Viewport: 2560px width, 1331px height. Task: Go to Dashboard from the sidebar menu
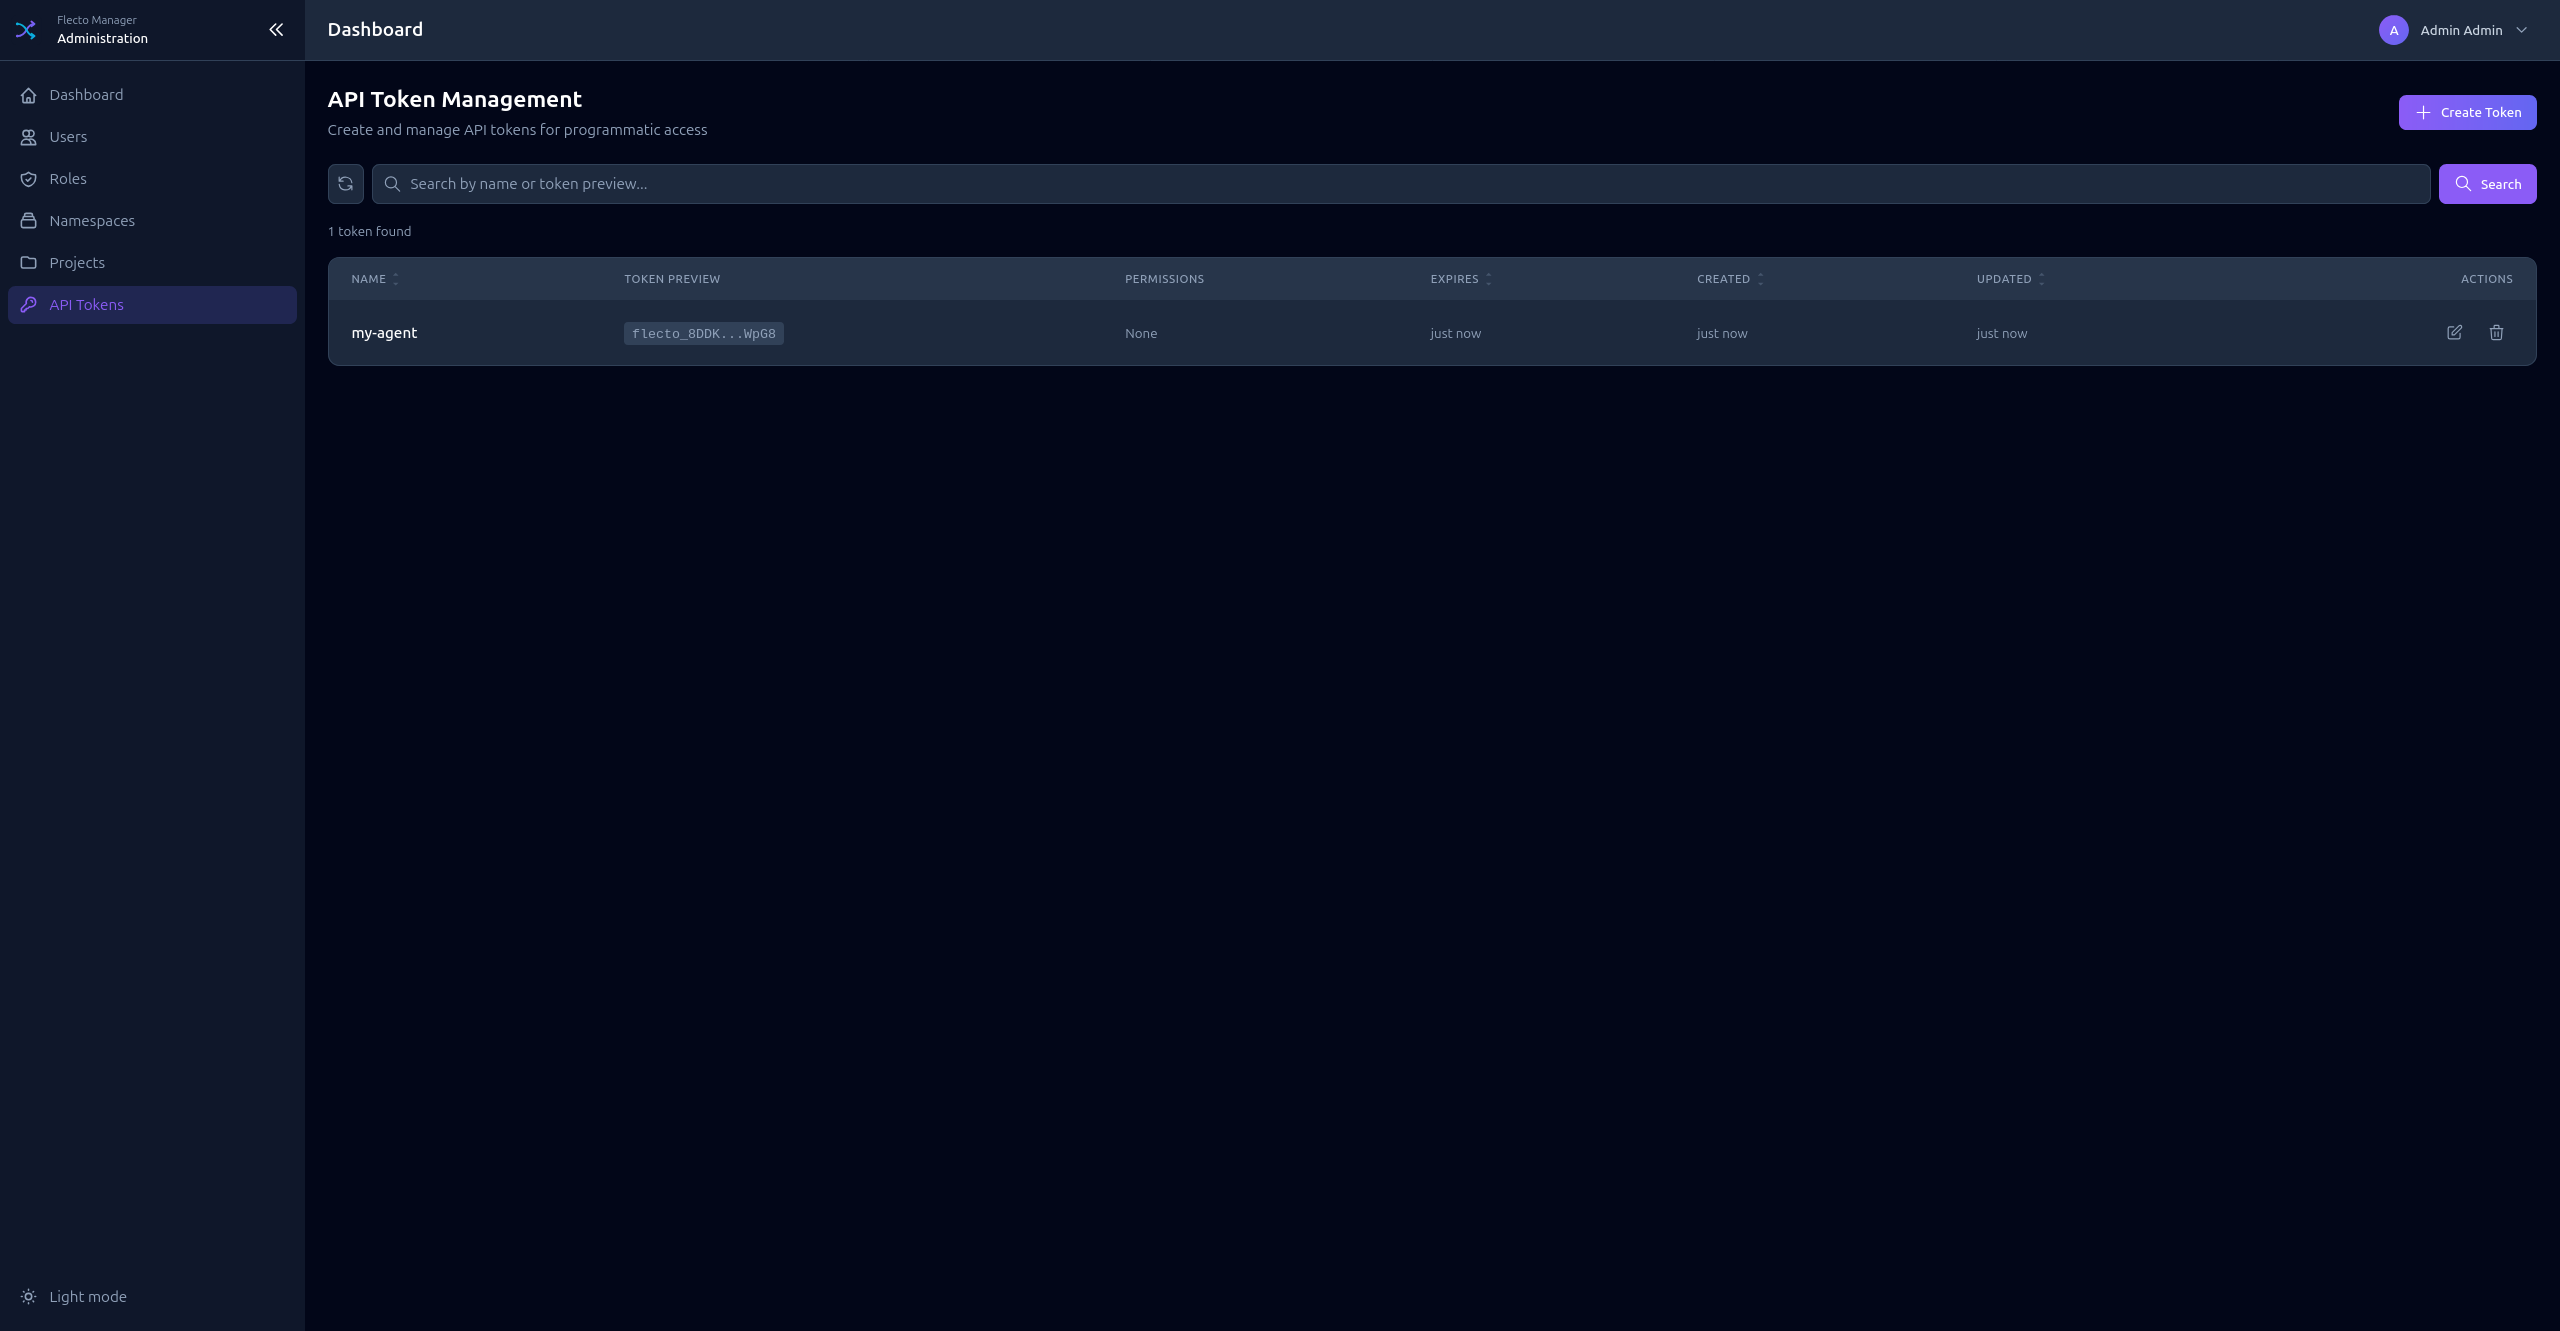[x=86, y=95]
